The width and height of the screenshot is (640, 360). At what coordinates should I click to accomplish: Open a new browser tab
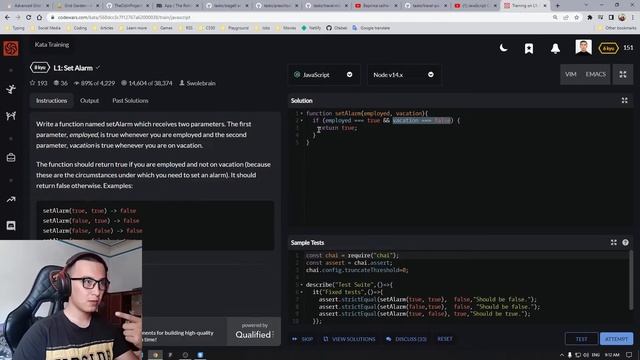coord(558,6)
